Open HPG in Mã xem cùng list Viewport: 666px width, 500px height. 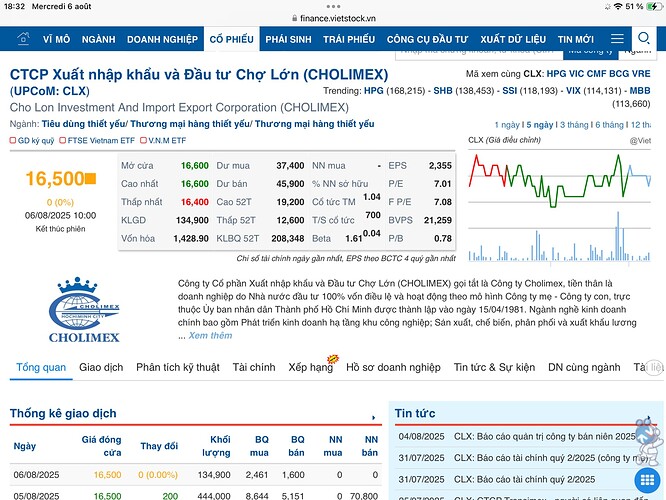click(x=556, y=74)
